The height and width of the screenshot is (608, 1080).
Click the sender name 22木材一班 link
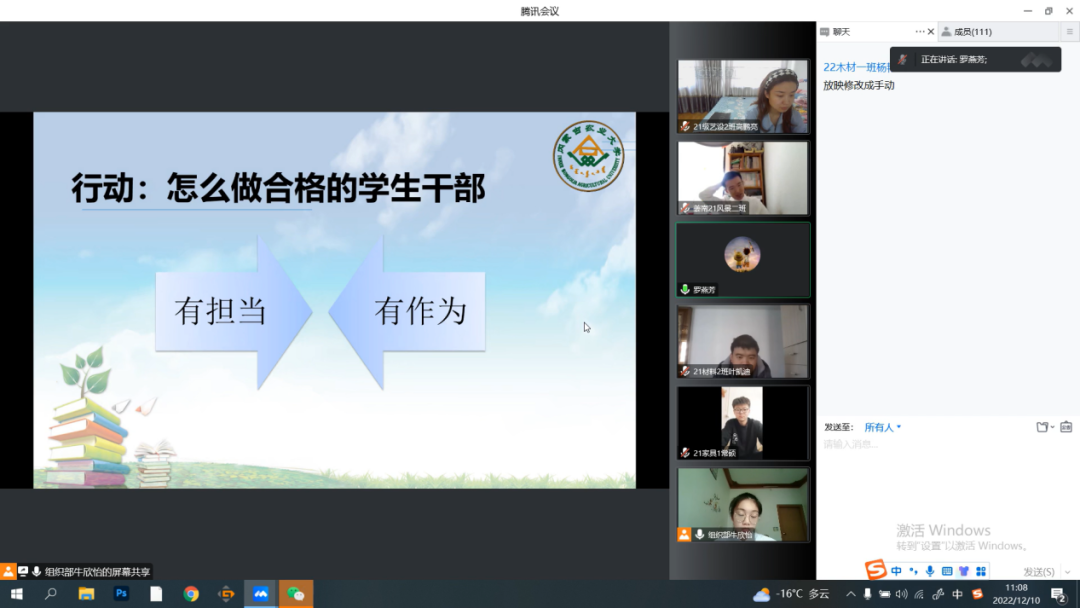click(x=856, y=67)
